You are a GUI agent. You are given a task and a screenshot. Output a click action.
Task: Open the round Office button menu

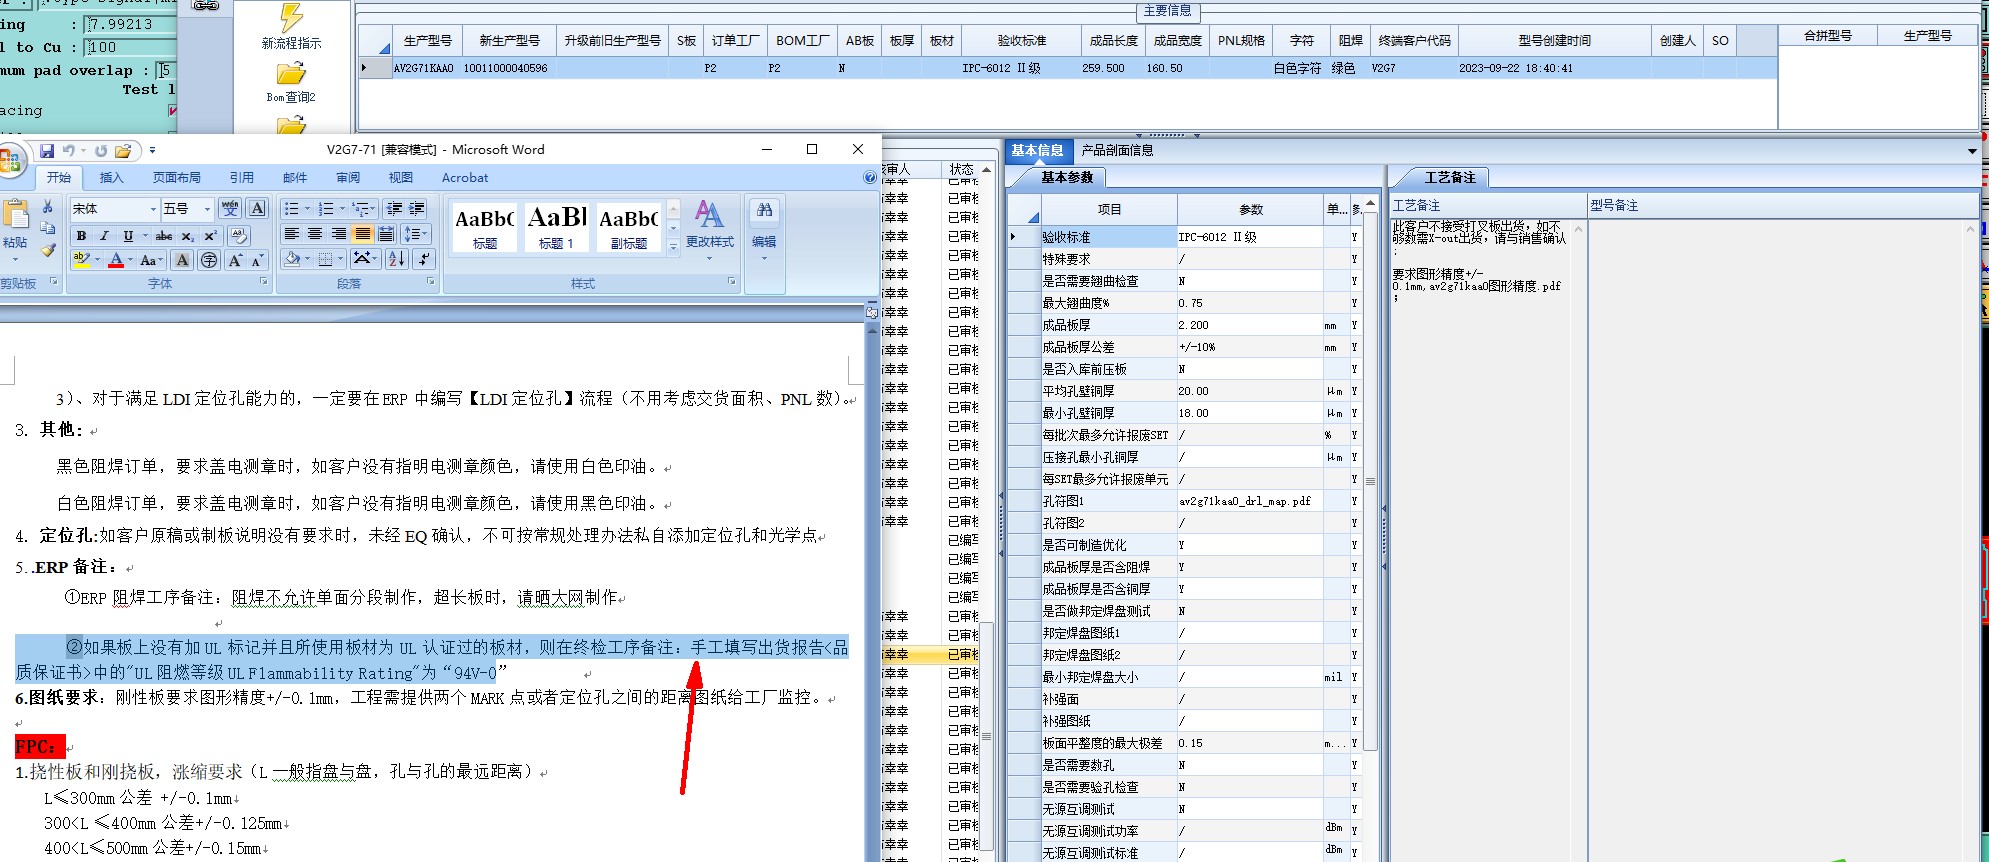click(x=9, y=160)
